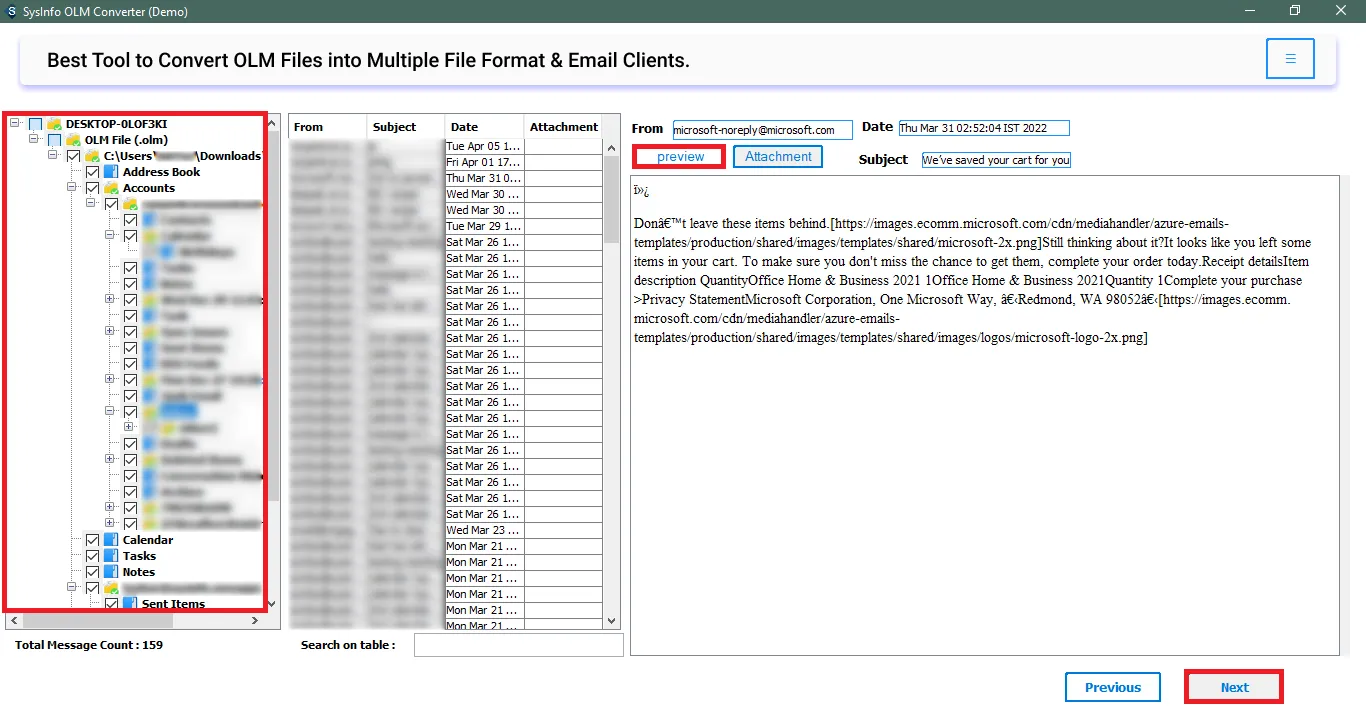Click the DESKTOP-0LOF3KI folder icon
1366x728 pixels.
click(x=54, y=124)
